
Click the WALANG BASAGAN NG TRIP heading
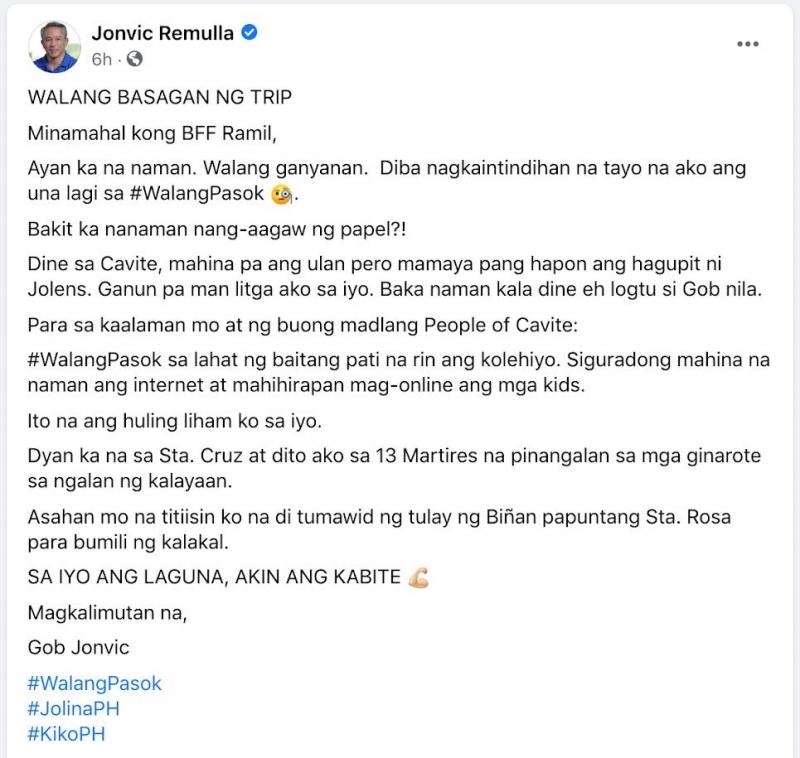click(x=160, y=97)
